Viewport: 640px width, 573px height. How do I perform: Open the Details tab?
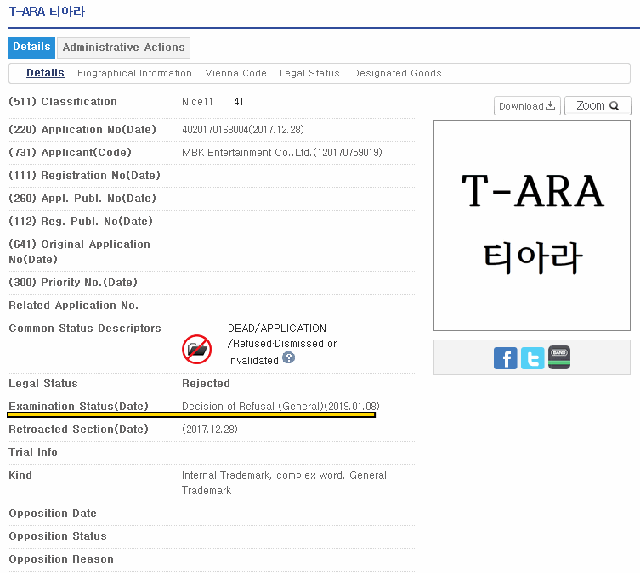coord(31,47)
